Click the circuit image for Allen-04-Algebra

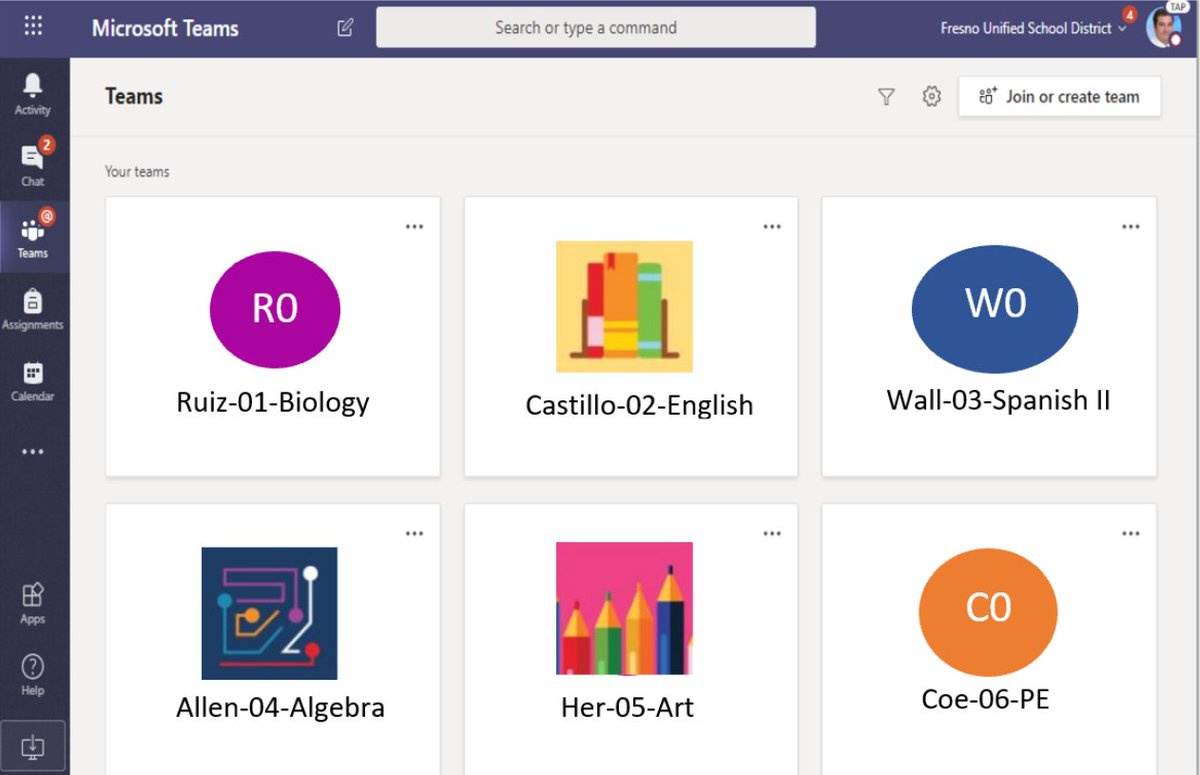click(x=269, y=614)
